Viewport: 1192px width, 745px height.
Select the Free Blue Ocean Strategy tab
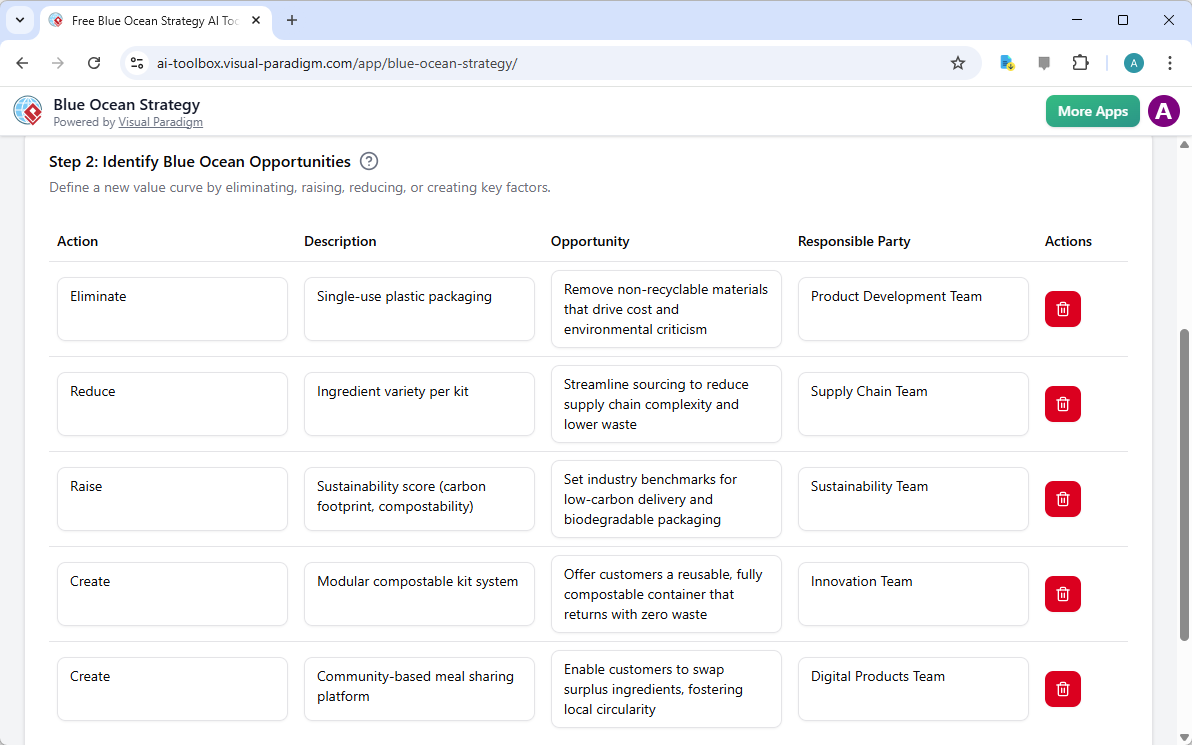coord(150,20)
